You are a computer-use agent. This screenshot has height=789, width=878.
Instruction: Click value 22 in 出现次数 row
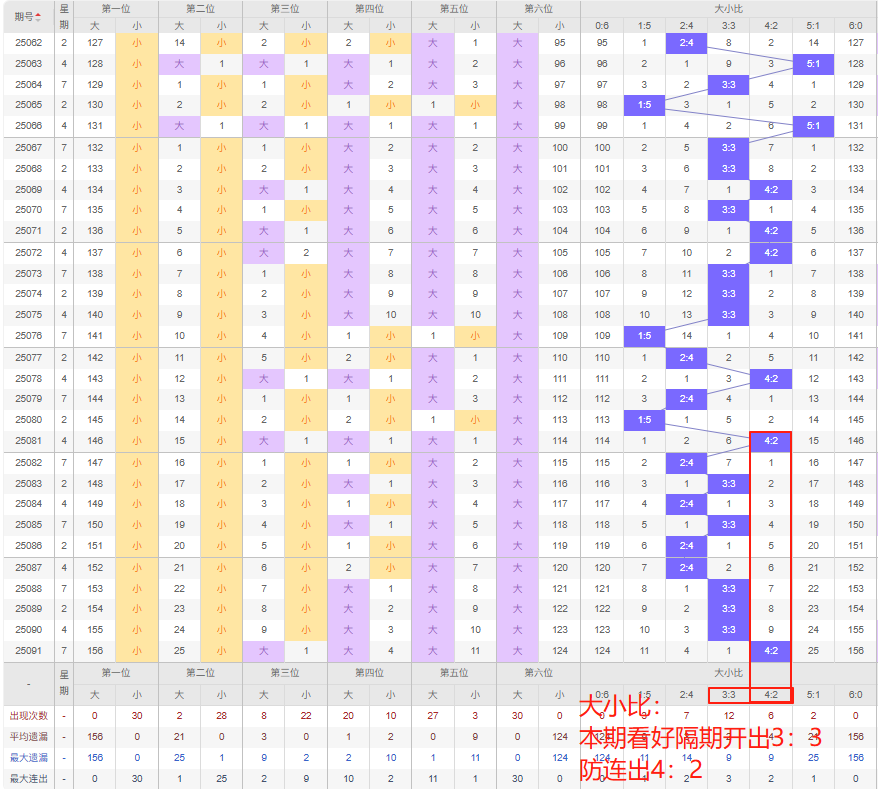(306, 716)
